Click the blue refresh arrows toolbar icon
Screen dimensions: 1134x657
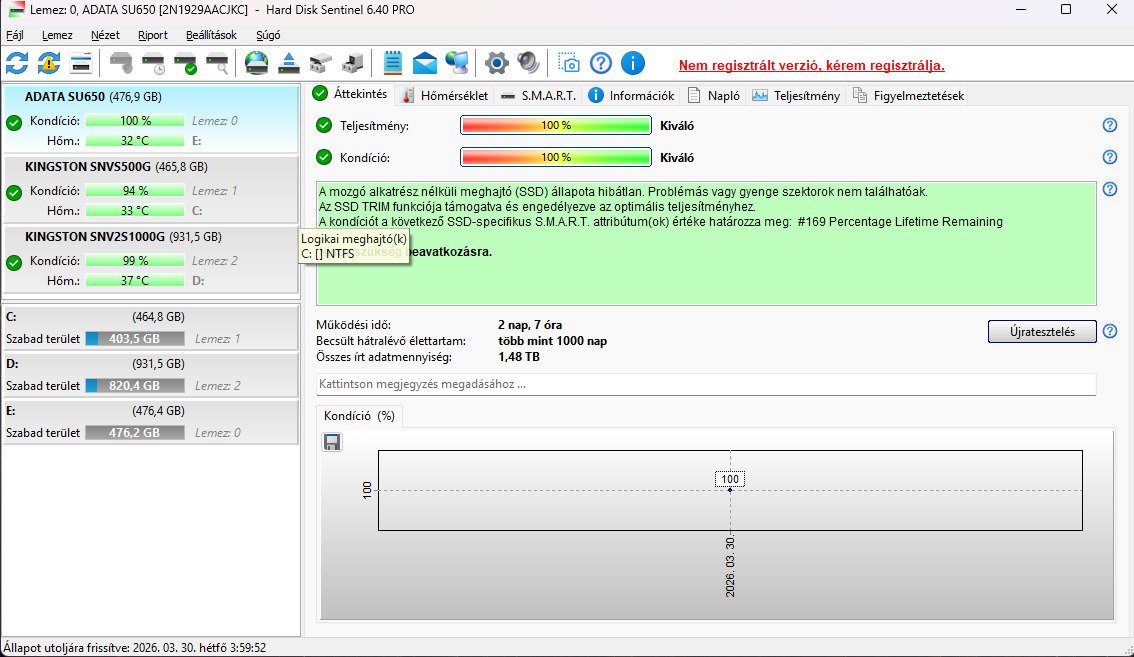pos(17,64)
